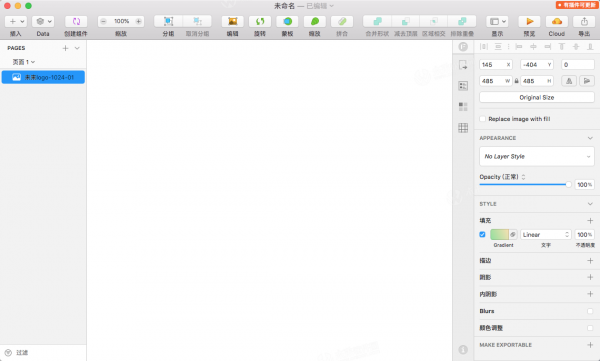Viewport: 600px width, 361px height.
Task: Click the color squares icon in inspector sidebar
Action: point(463,106)
